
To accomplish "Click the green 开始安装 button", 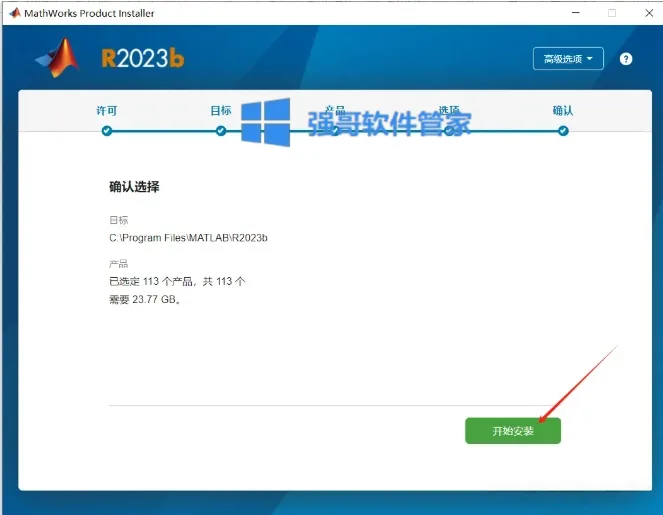I will tap(513, 431).
